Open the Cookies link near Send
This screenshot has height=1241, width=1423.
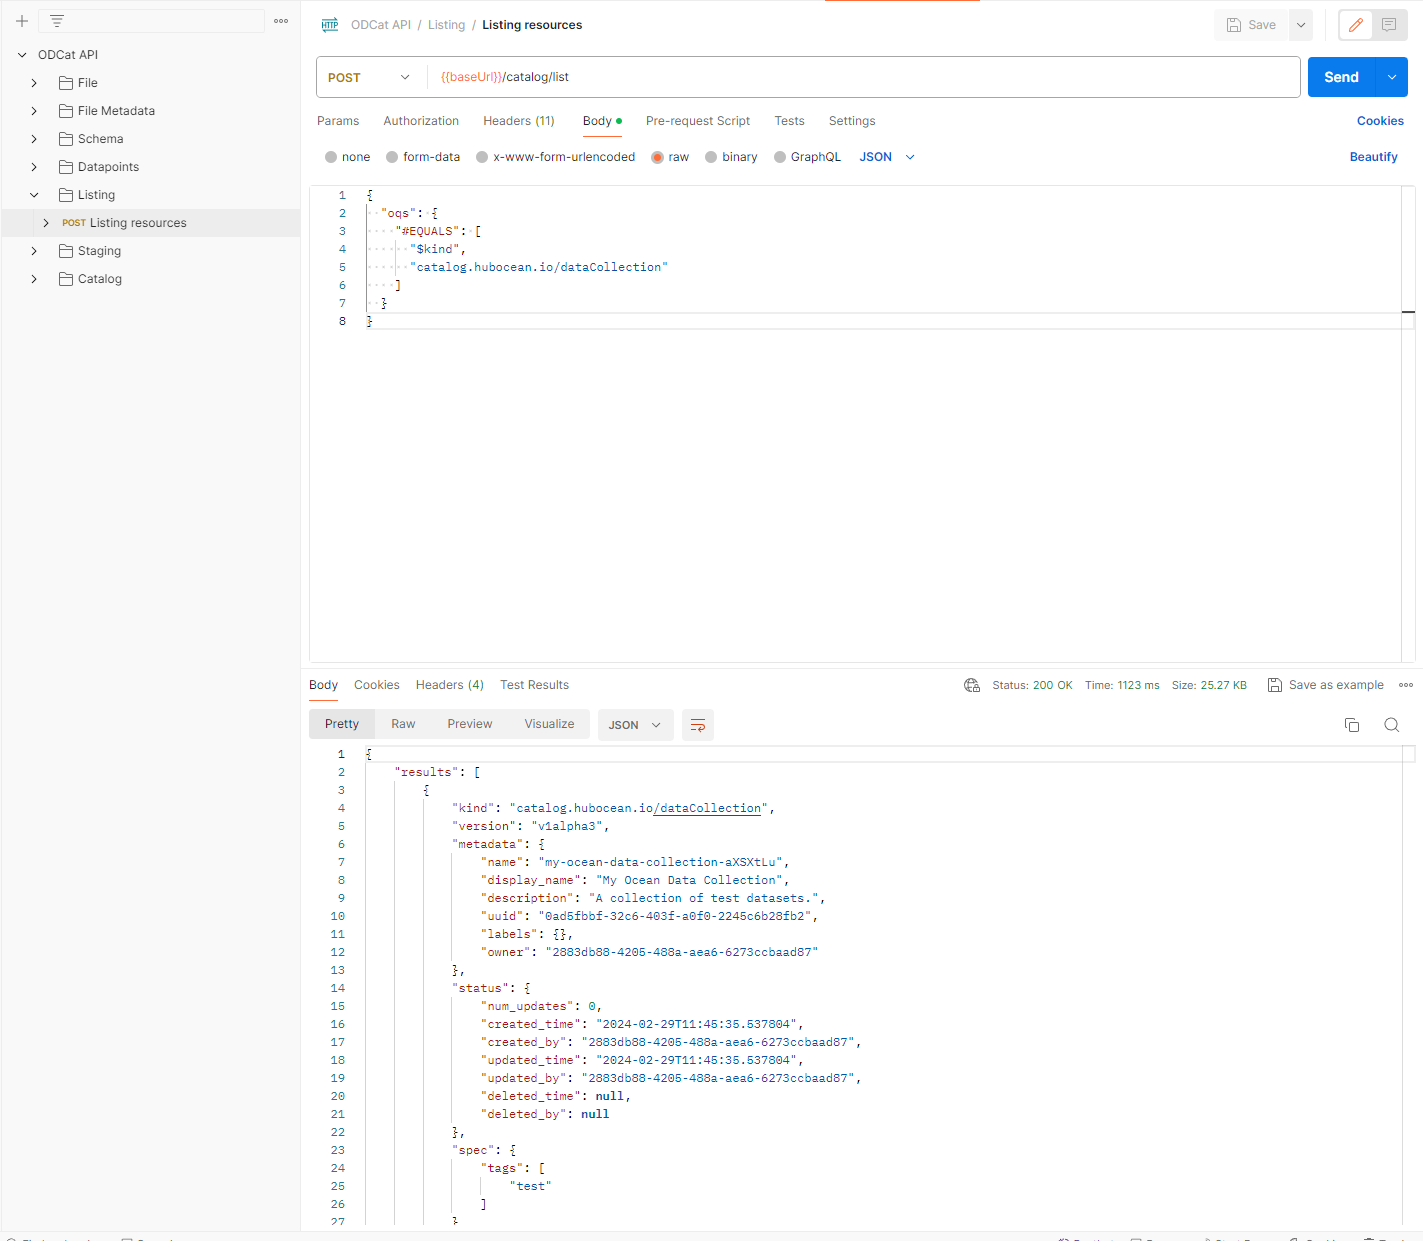click(x=1380, y=121)
